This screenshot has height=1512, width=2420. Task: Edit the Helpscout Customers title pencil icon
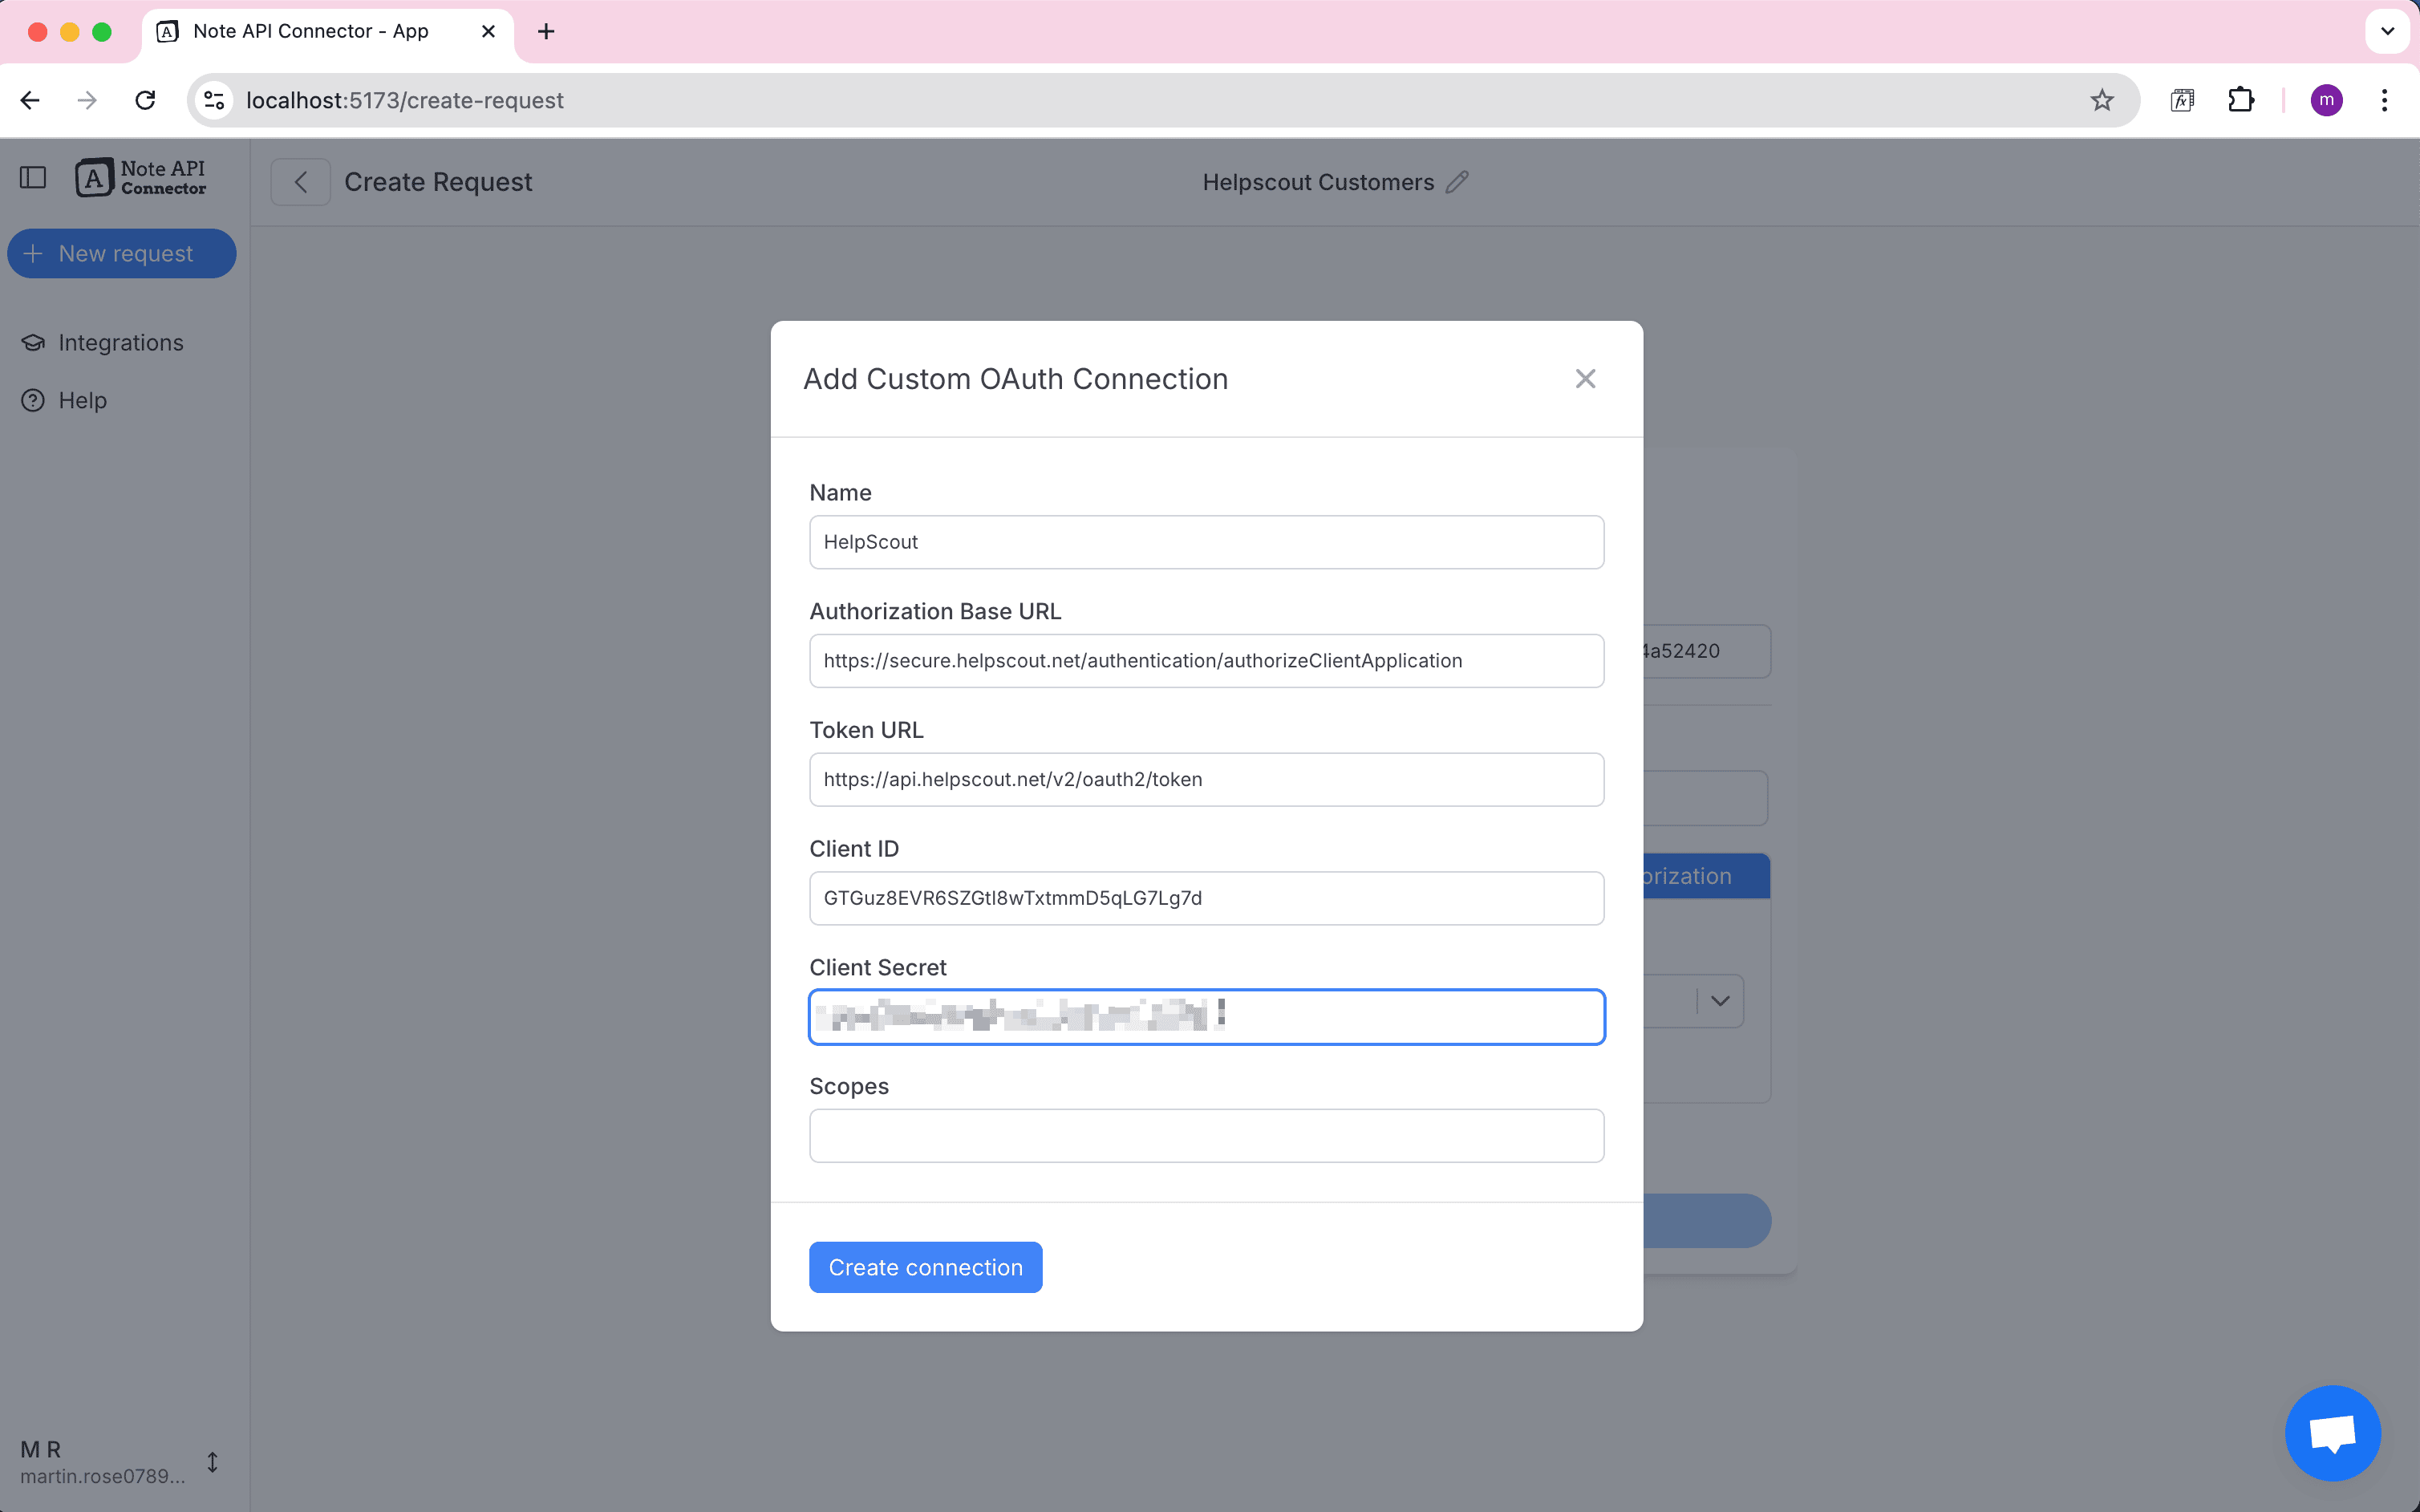point(1458,182)
